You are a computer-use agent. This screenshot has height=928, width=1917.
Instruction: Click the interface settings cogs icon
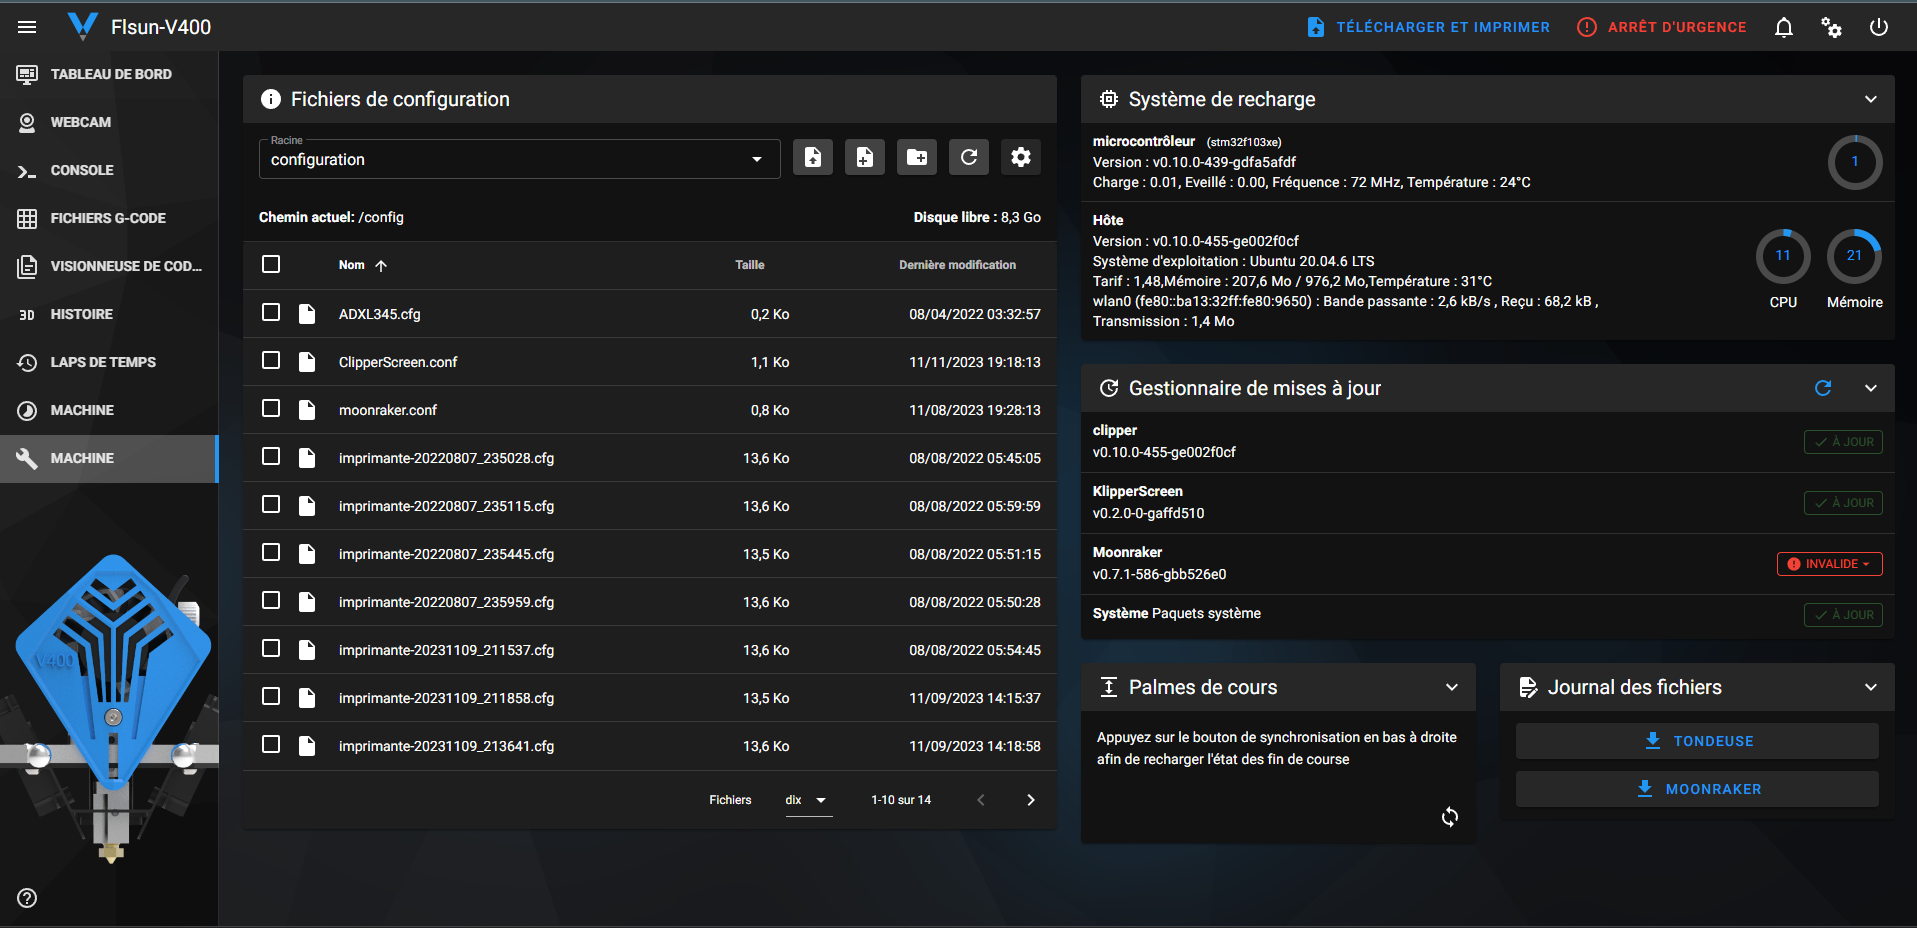pos(1831,27)
